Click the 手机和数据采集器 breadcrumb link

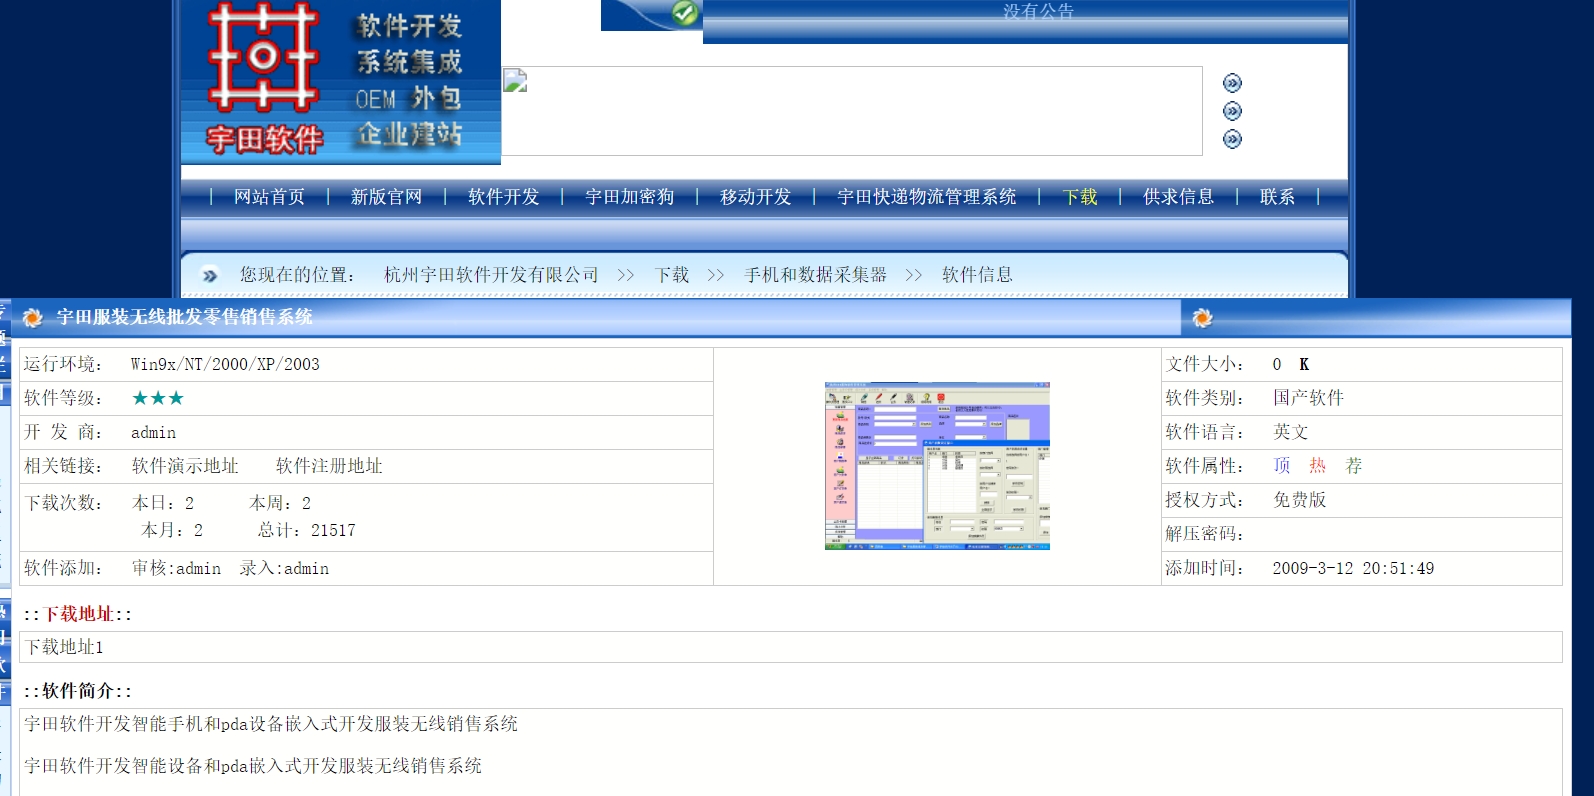(815, 275)
